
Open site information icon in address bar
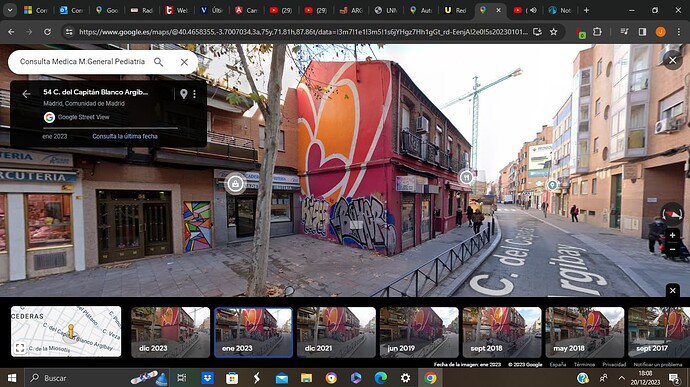[x=69, y=32]
